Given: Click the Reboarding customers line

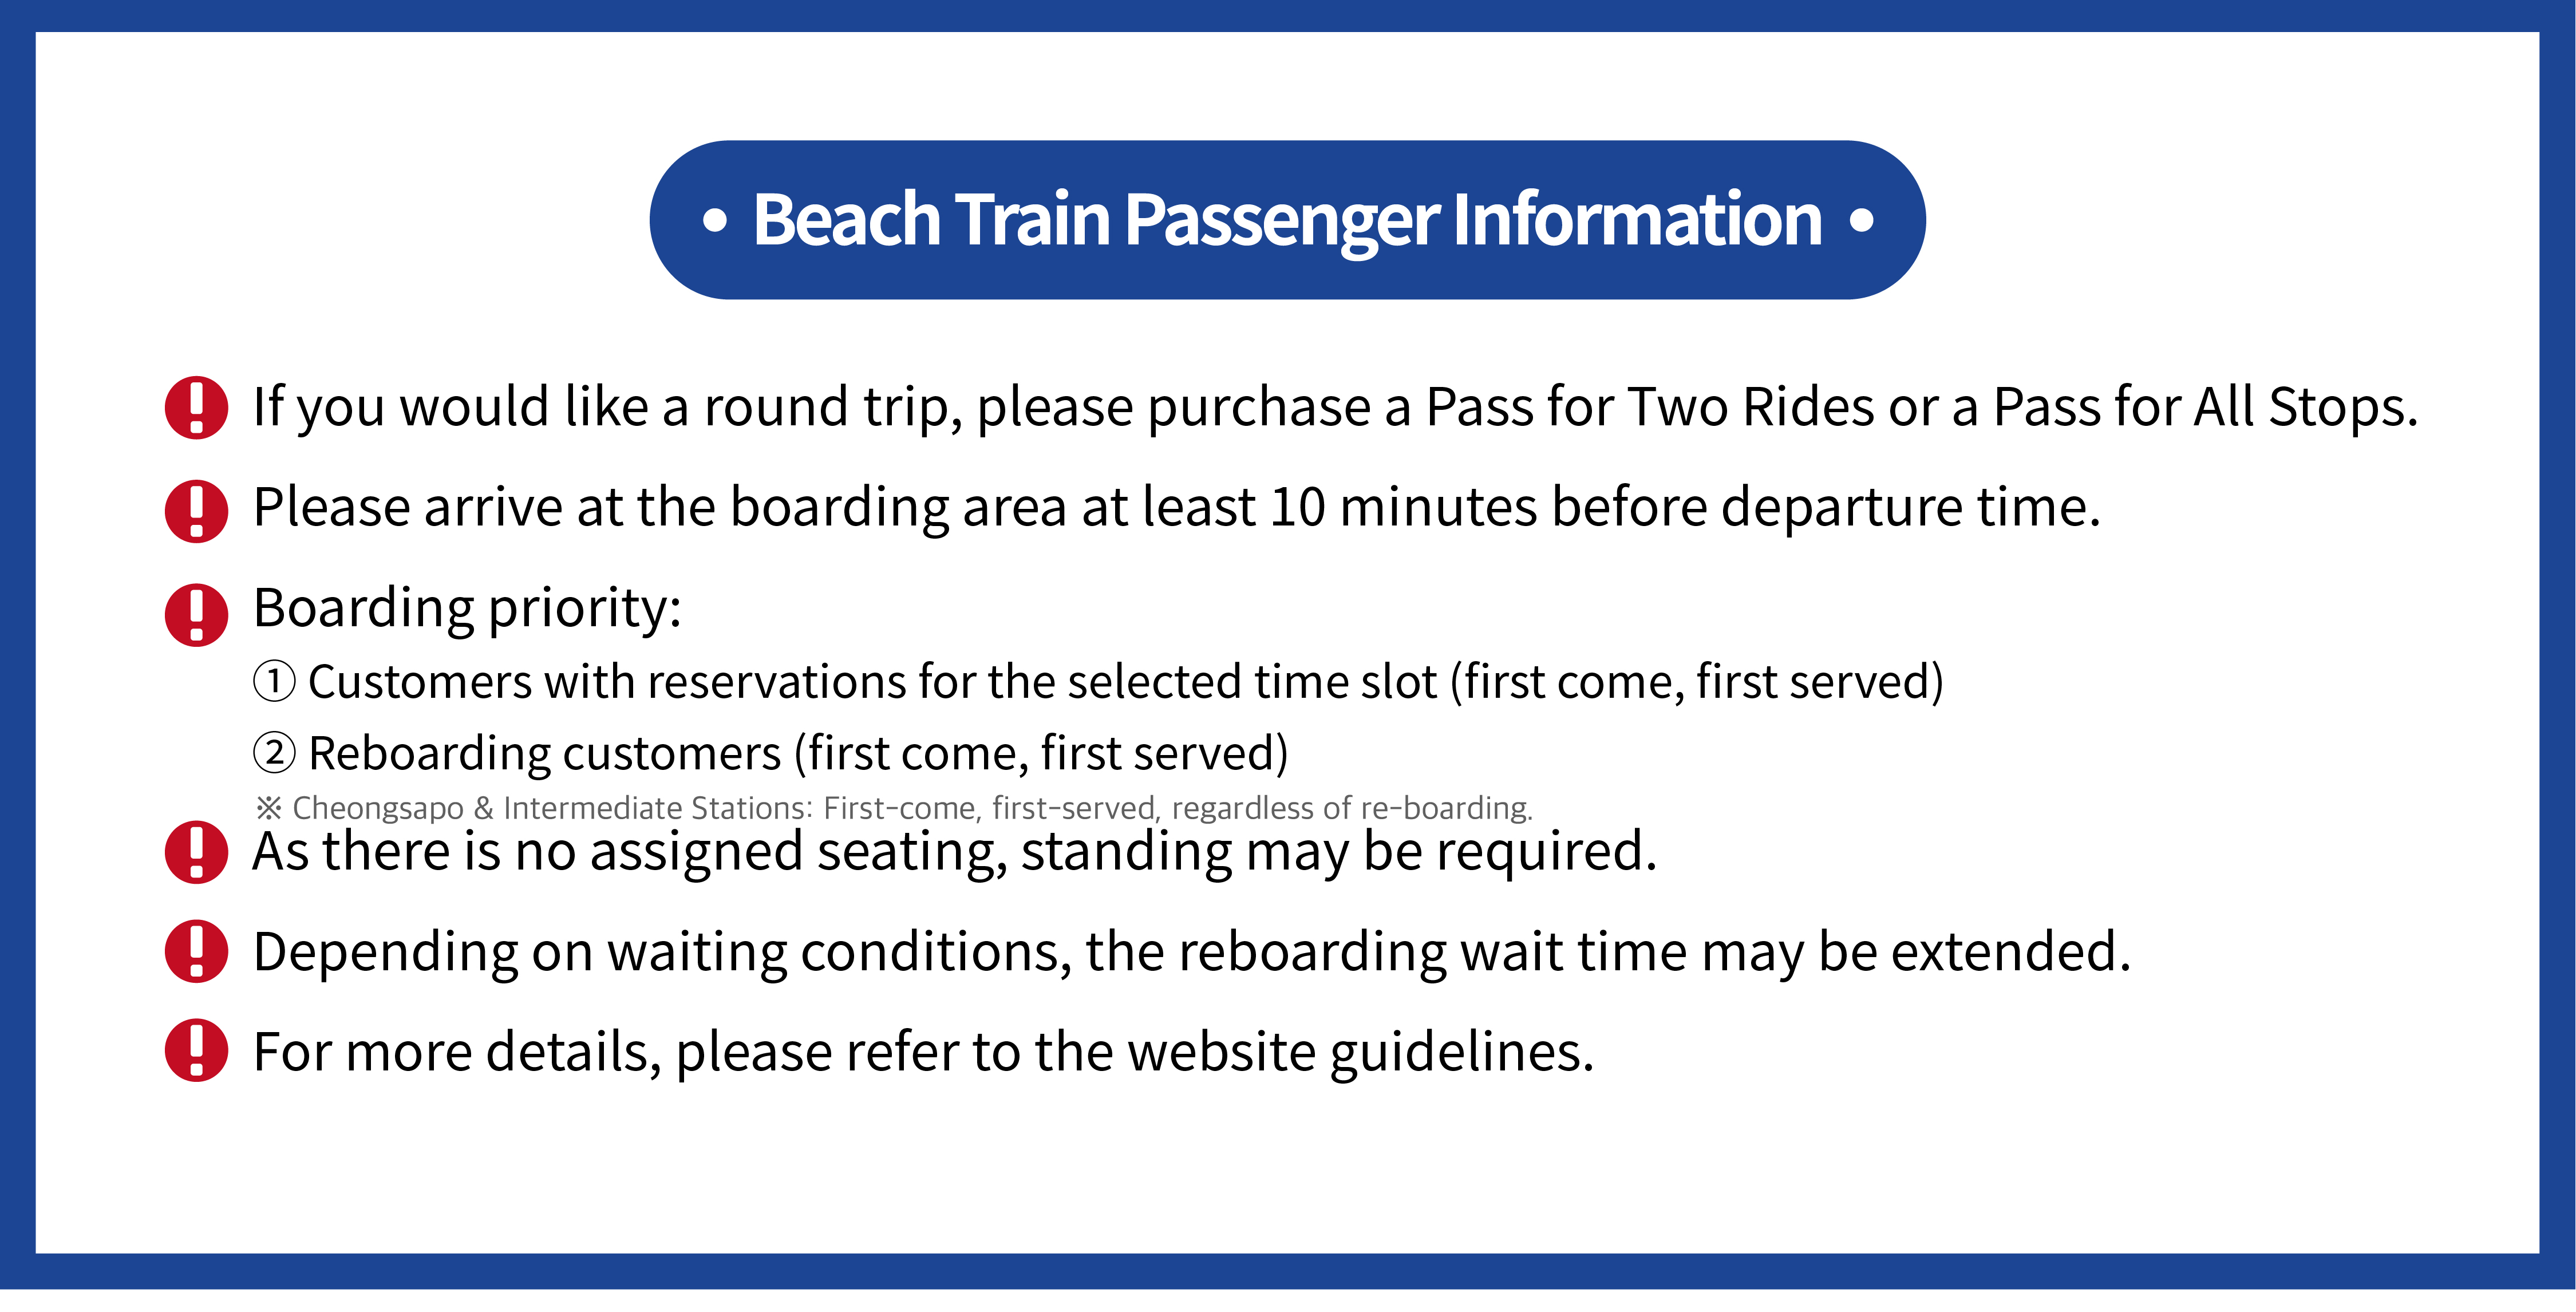Looking at the screenshot, I should click(798, 754).
